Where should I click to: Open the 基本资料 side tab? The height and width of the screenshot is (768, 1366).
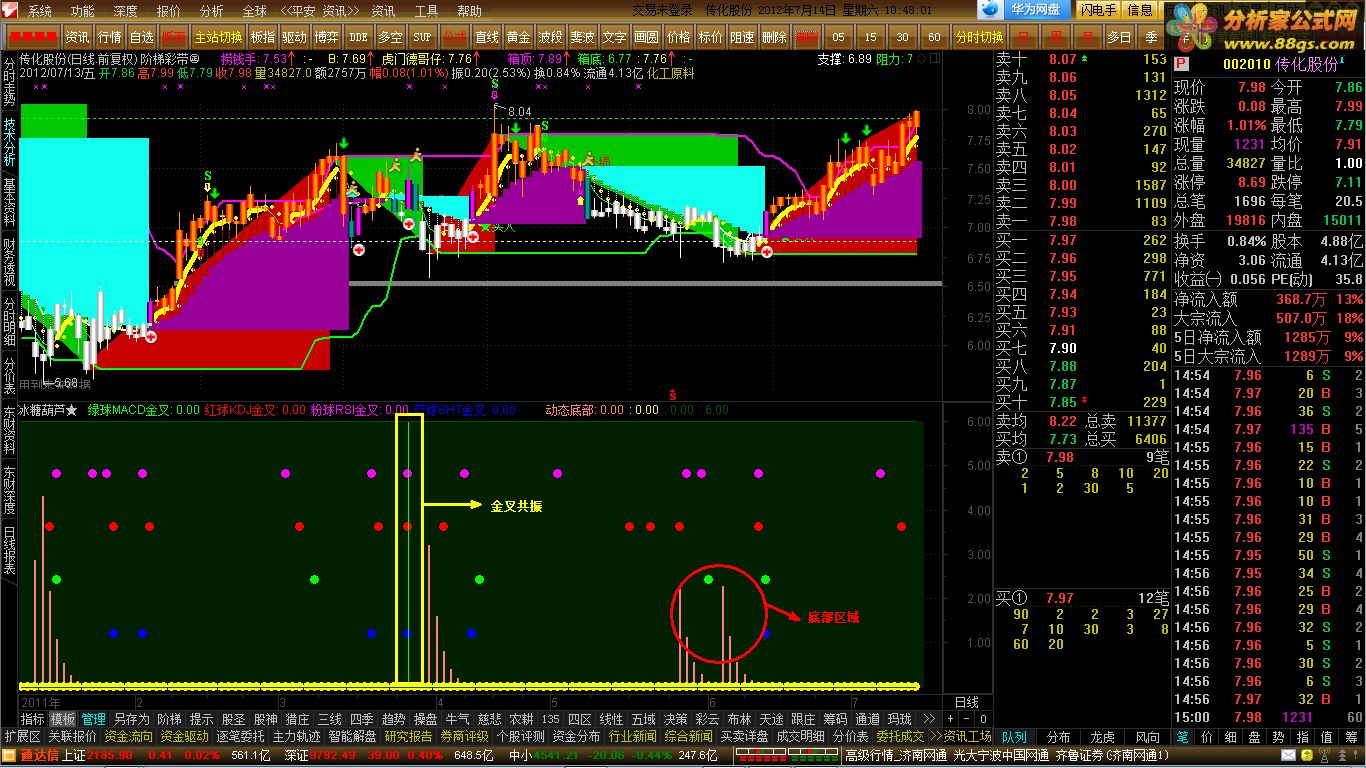click(9, 201)
